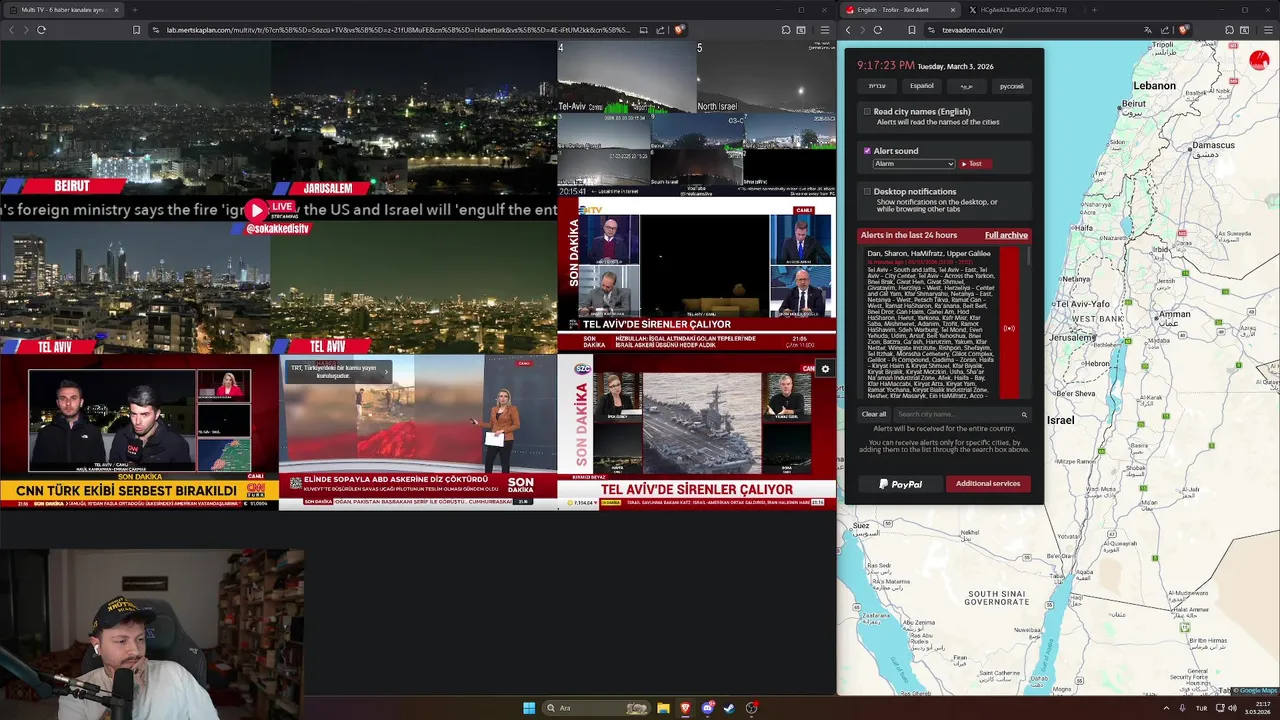Viewport: 1280px width, 720px height.
Task: Open Additional services
Action: coord(988,484)
